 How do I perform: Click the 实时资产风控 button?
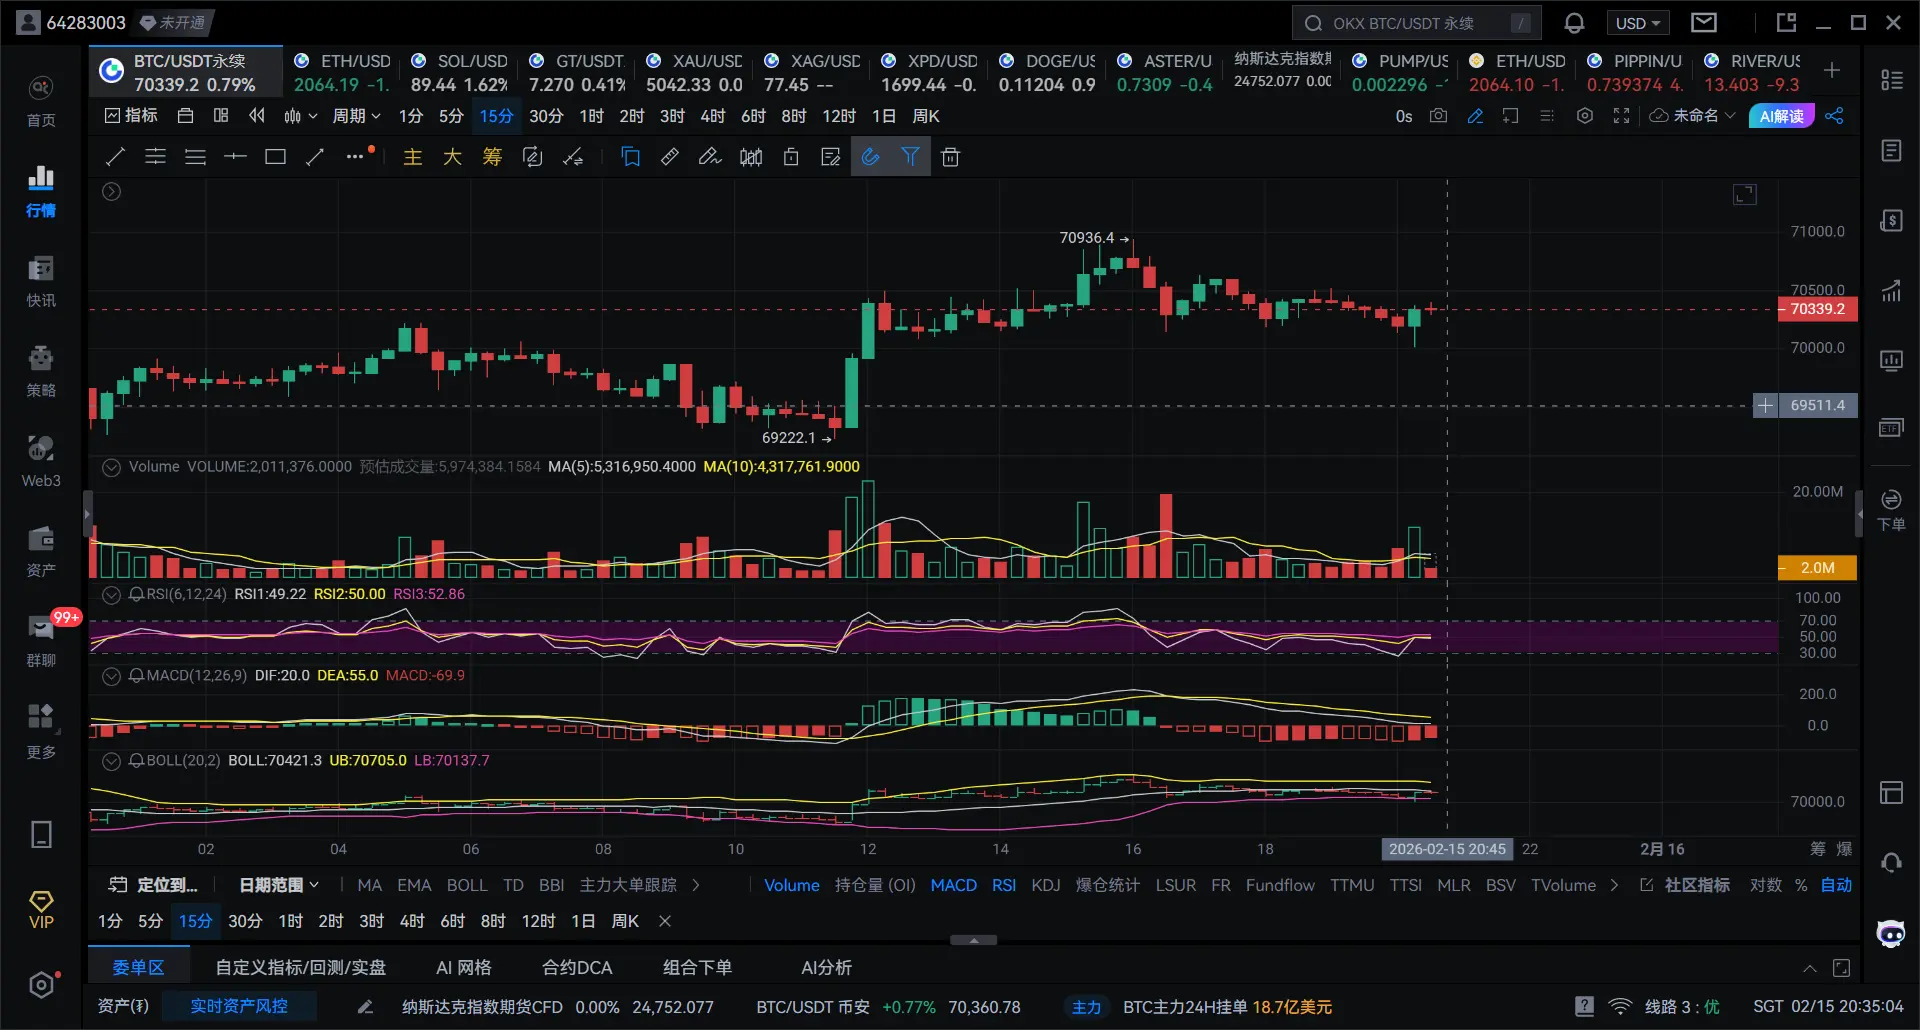pos(239,1007)
